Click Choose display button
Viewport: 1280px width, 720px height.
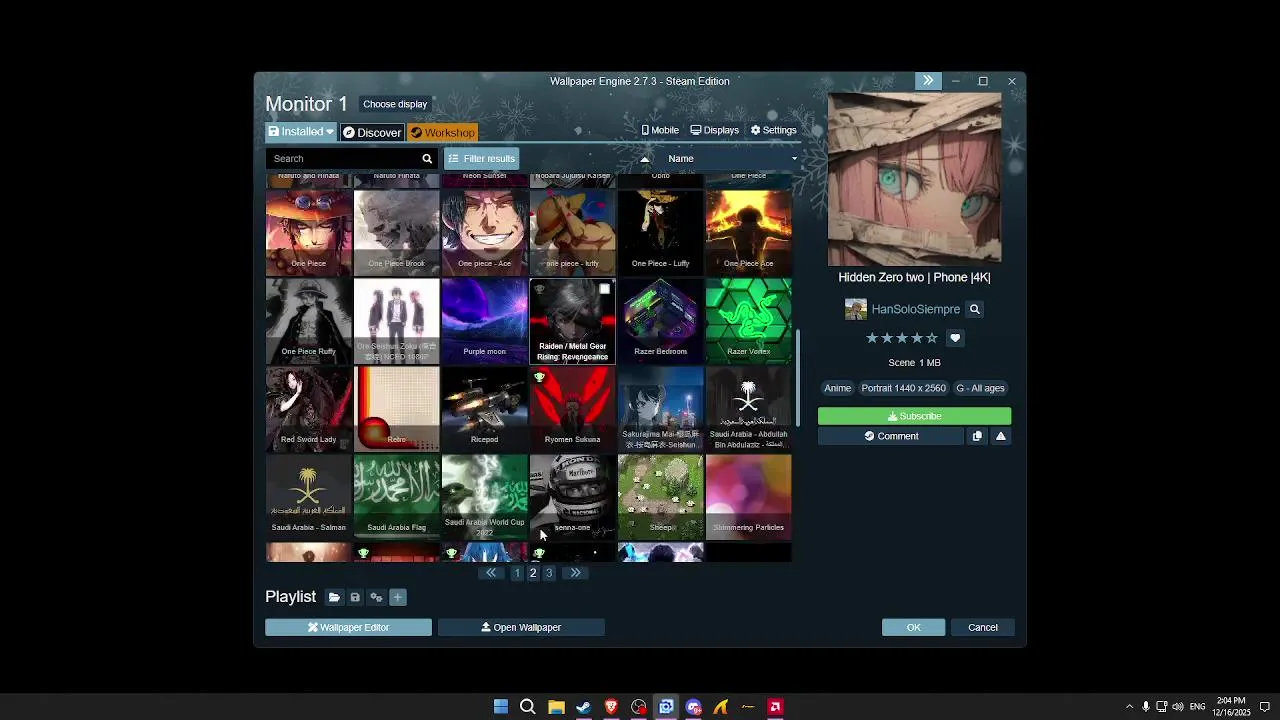395,104
